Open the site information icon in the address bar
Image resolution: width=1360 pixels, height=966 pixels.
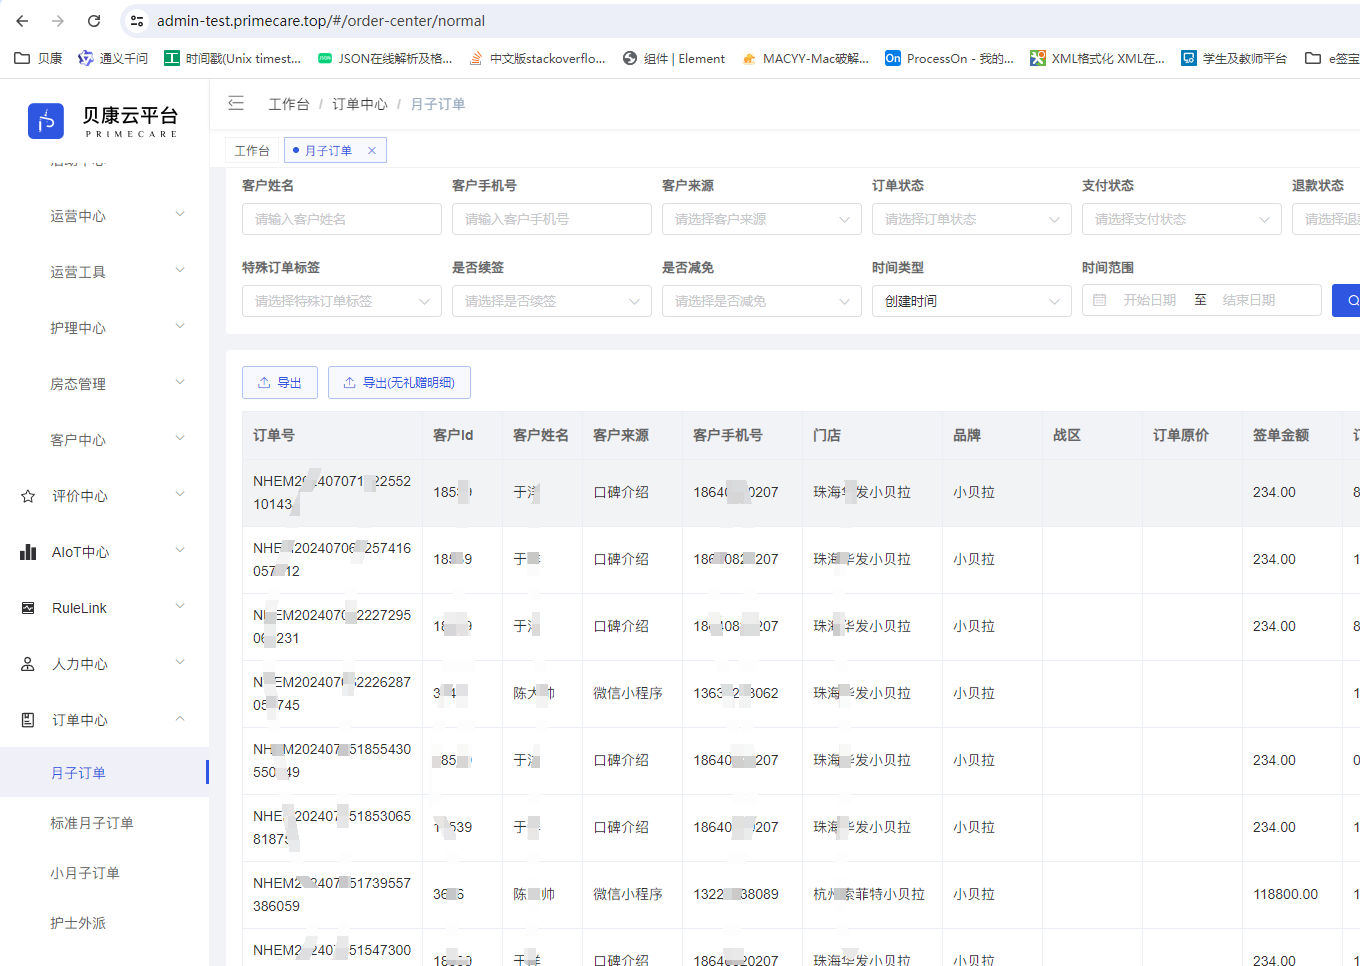coord(138,20)
